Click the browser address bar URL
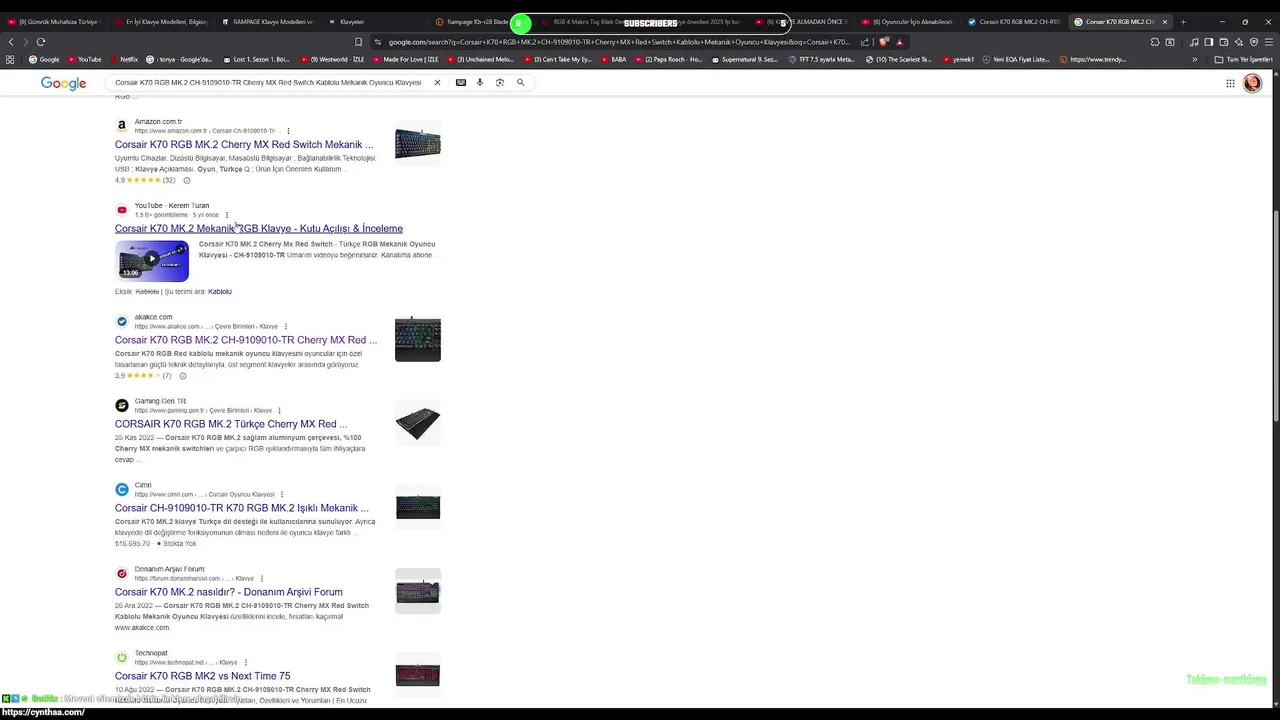Viewport: 1280px width, 720px height. [619, 42]
